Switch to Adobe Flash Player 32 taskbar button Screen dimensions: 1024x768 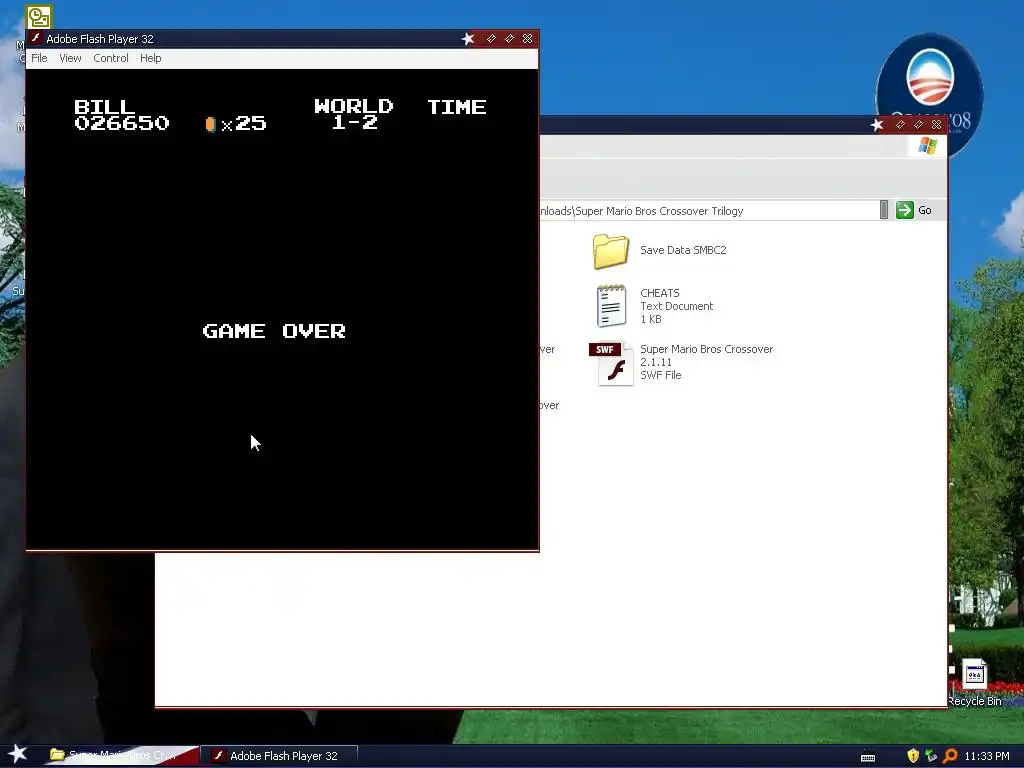click(279, 756)
